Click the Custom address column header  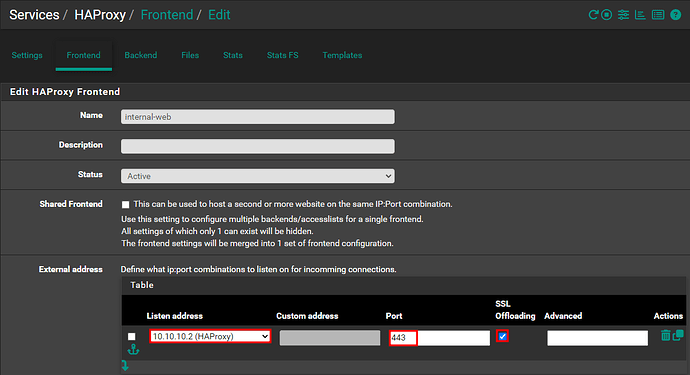tap(307, 316)
